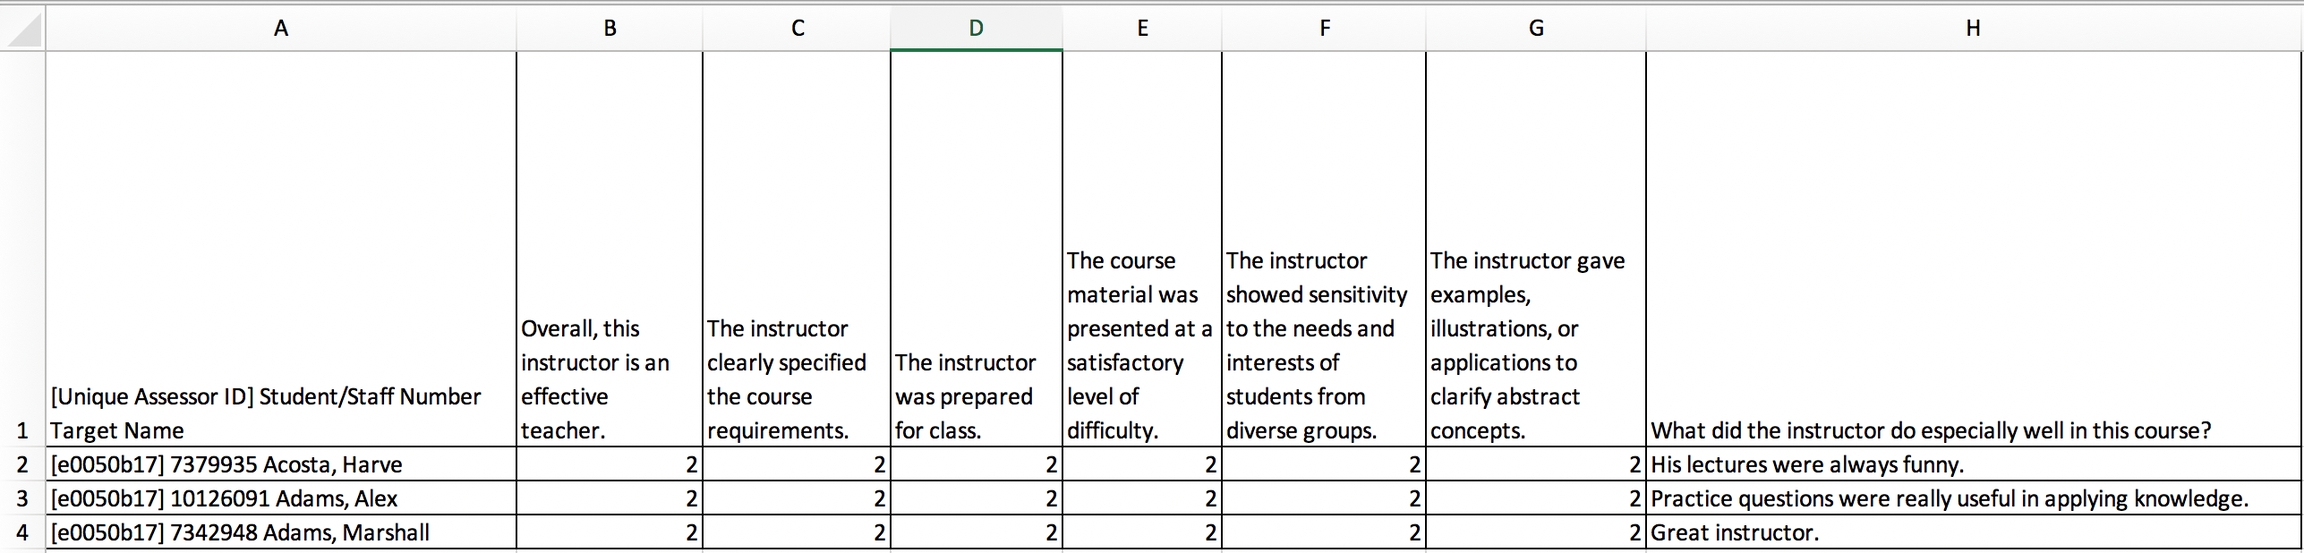Select the "instructor was prepared for class" cell
This screenshot has width=2304, height=553.
tap(976, 396)
